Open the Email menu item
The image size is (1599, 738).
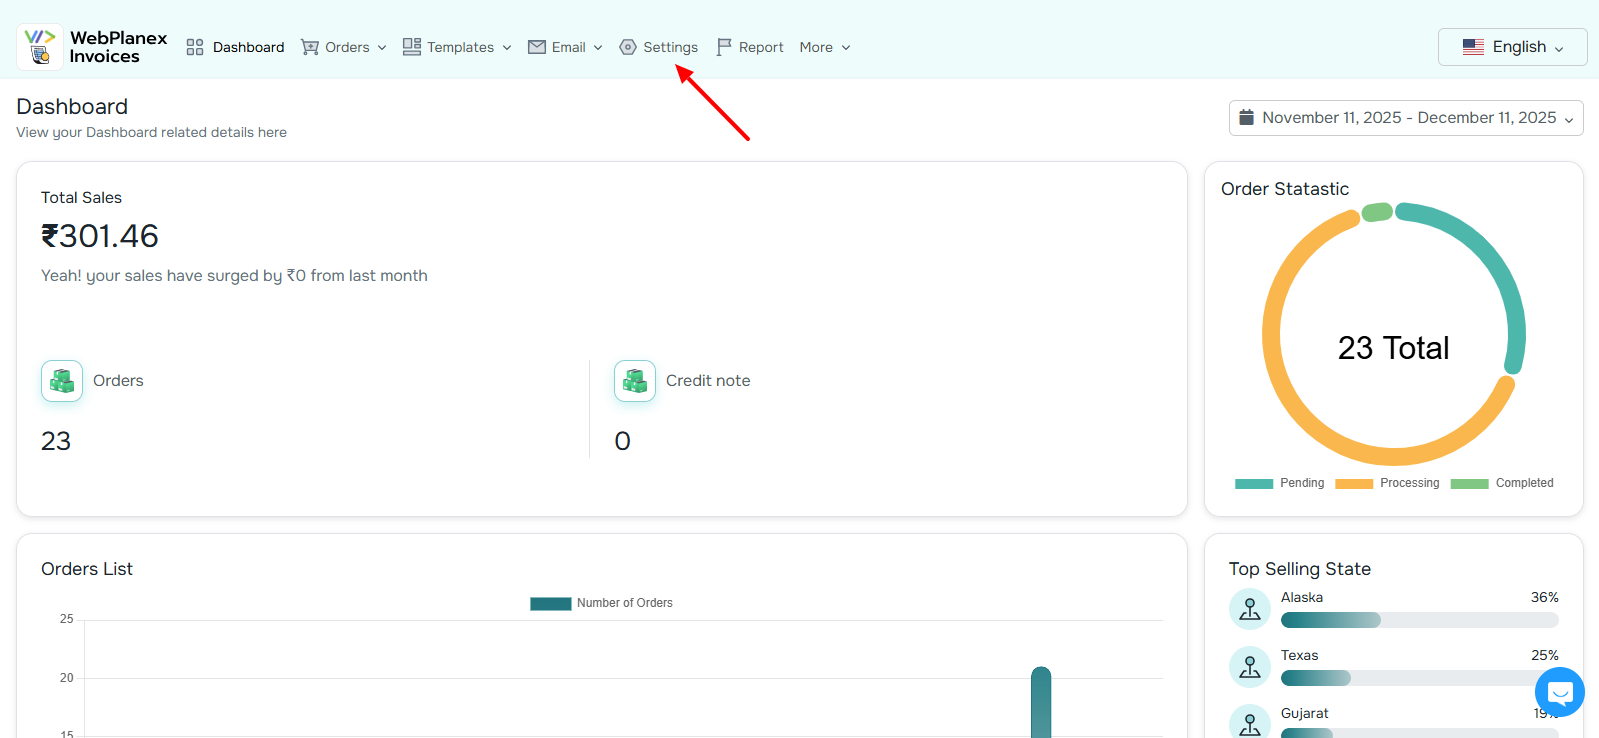566,47
